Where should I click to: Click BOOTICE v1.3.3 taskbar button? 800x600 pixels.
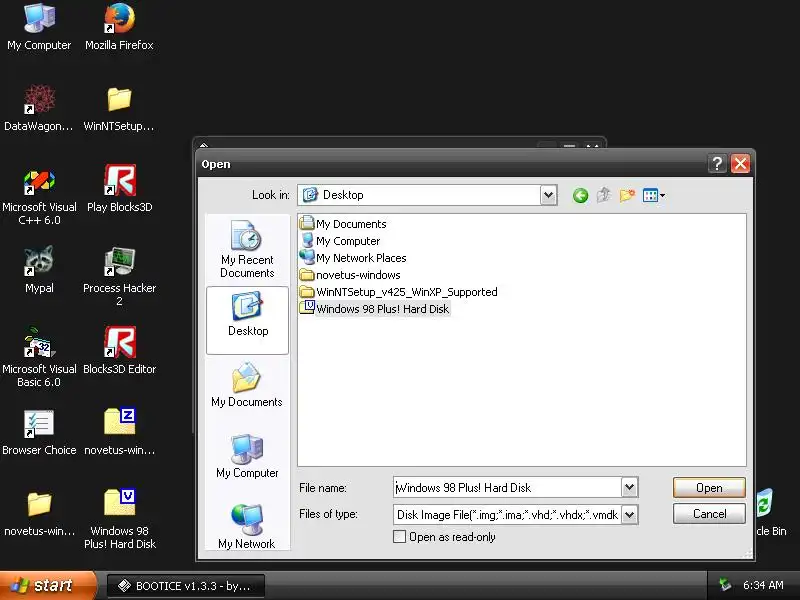click(x=186, y=586)
